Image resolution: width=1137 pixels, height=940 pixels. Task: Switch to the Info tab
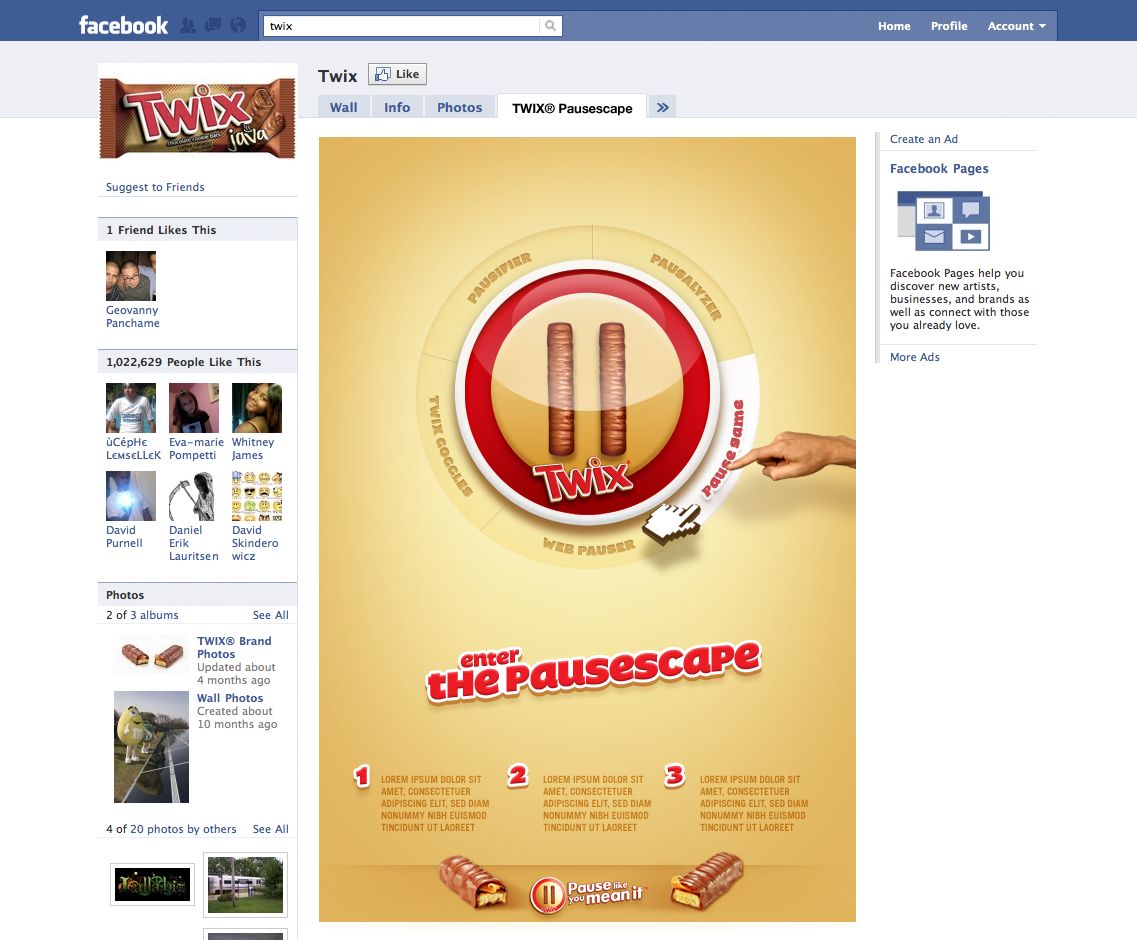397,107
